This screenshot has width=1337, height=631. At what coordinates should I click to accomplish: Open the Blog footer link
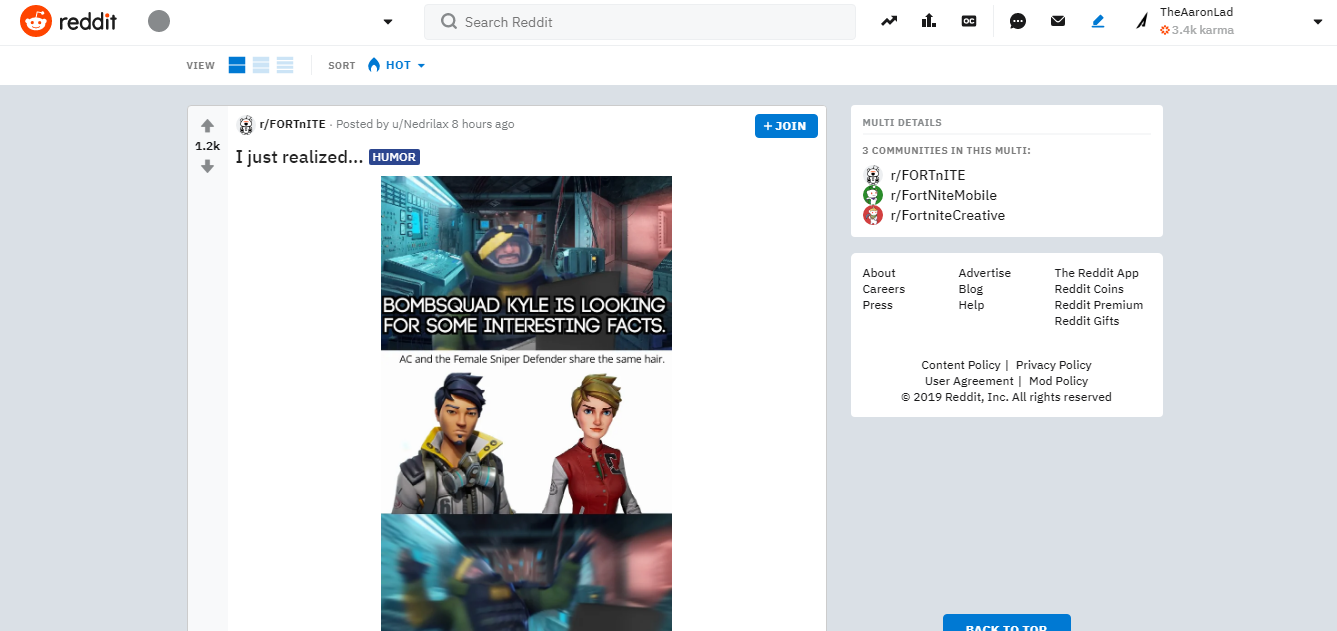pos(971,289)
